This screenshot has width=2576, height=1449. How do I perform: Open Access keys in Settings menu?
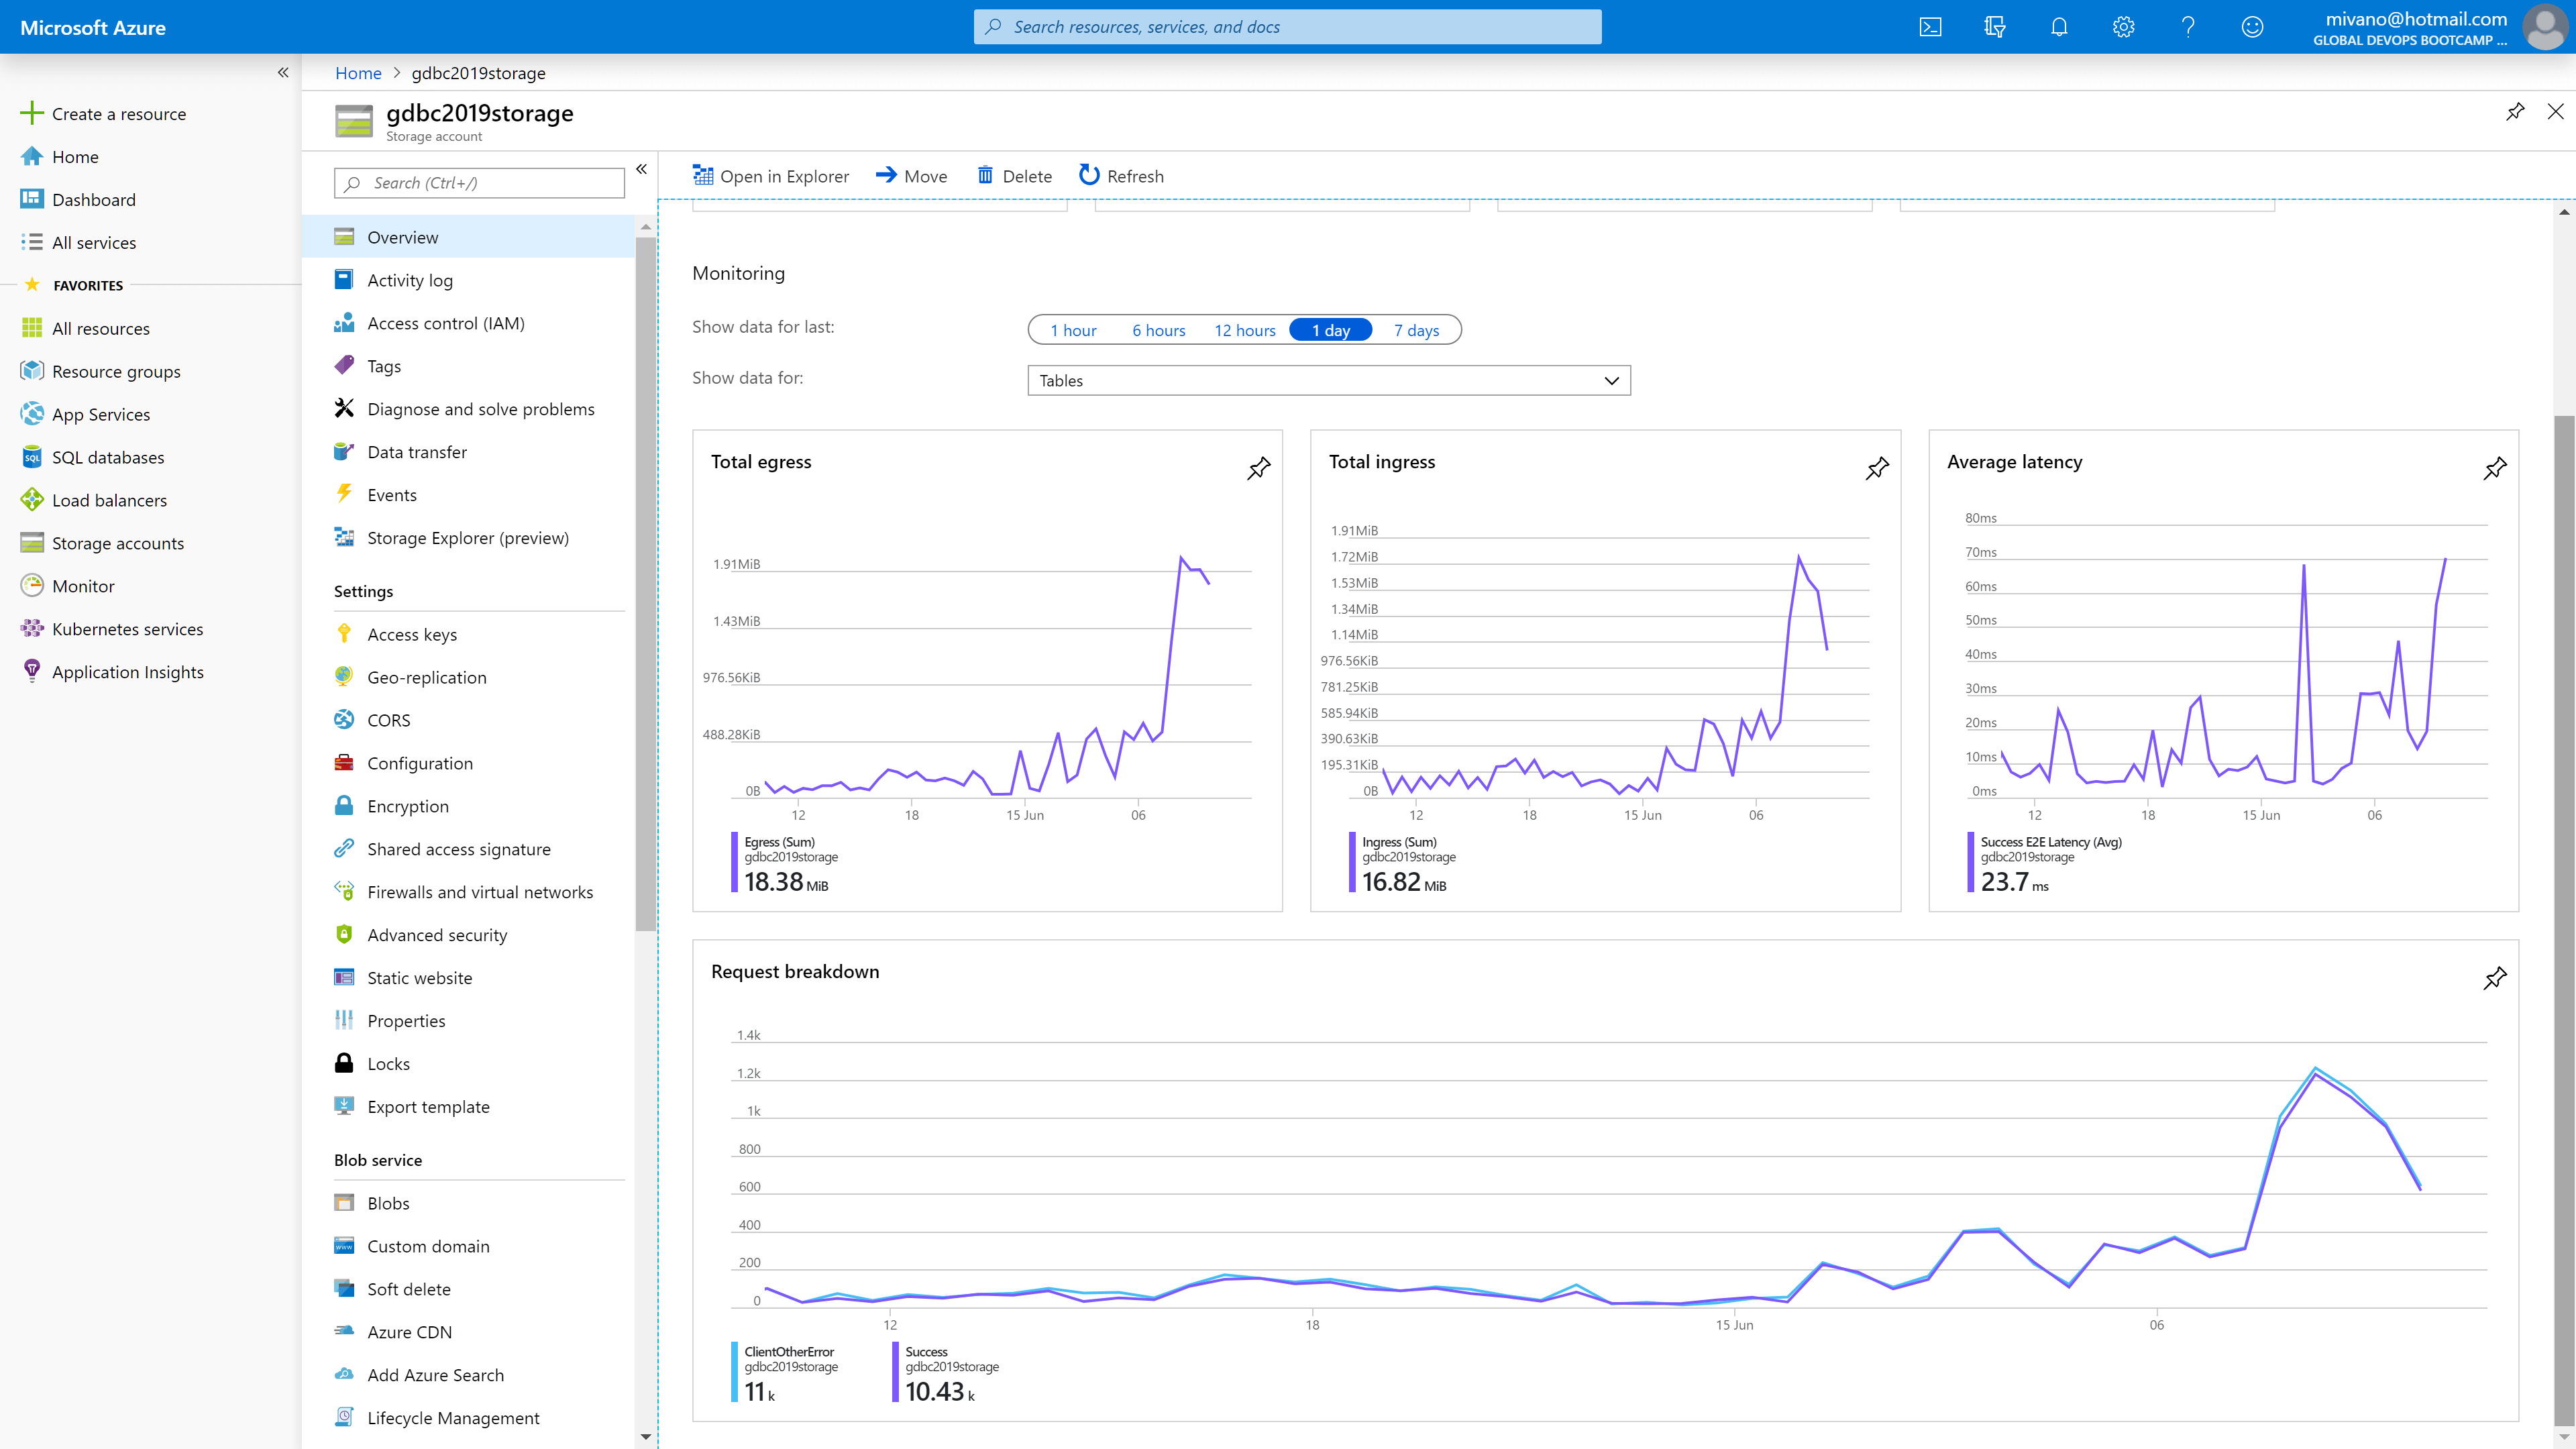coord(412,634)
